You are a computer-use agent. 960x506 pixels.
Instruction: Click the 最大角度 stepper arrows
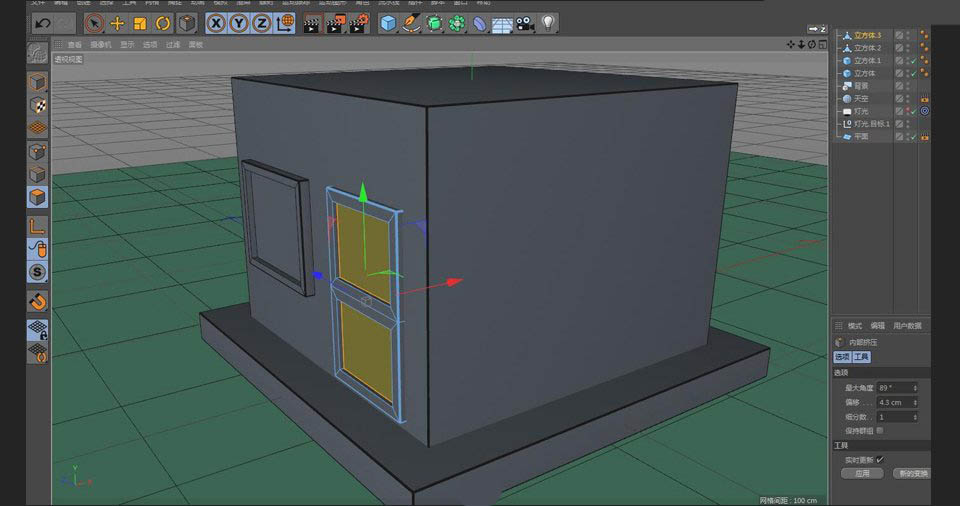(x=914, y=387)
